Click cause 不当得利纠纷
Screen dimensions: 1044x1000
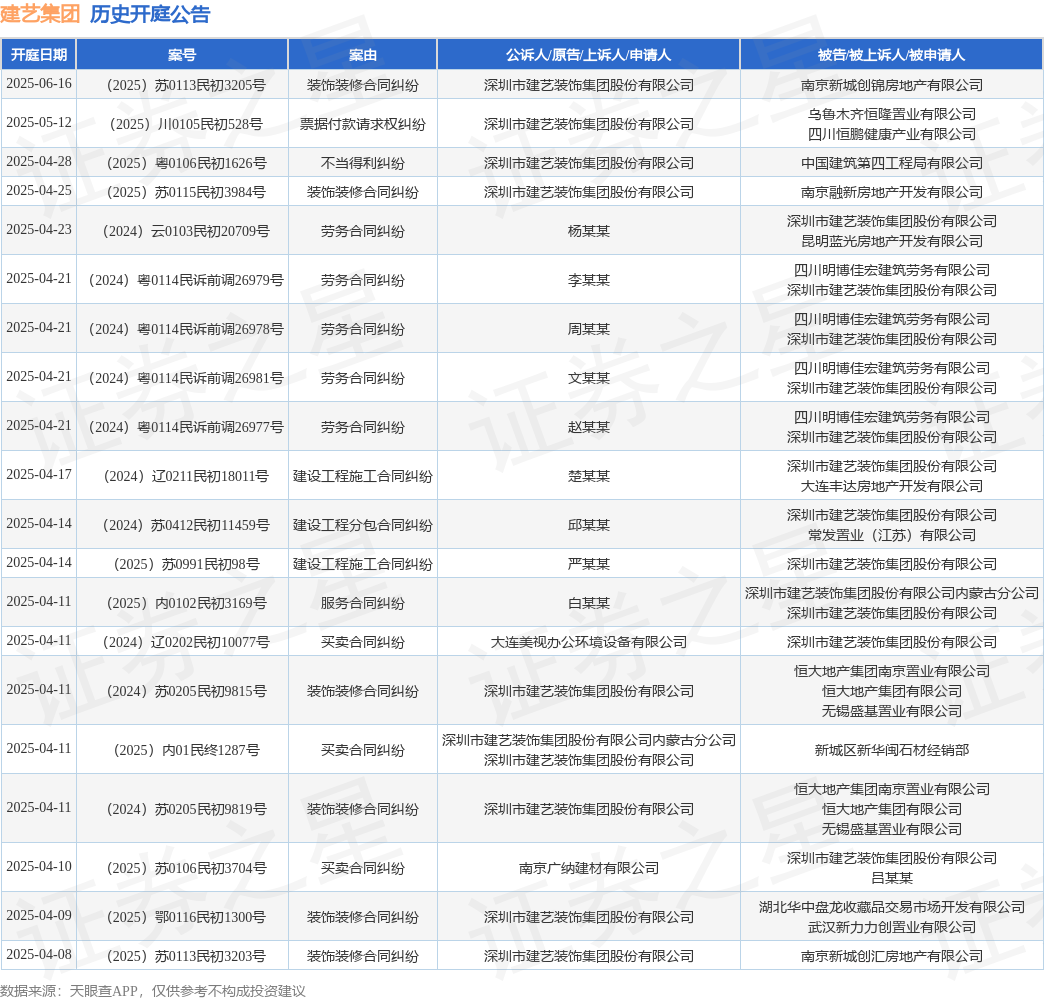[362, 163]
